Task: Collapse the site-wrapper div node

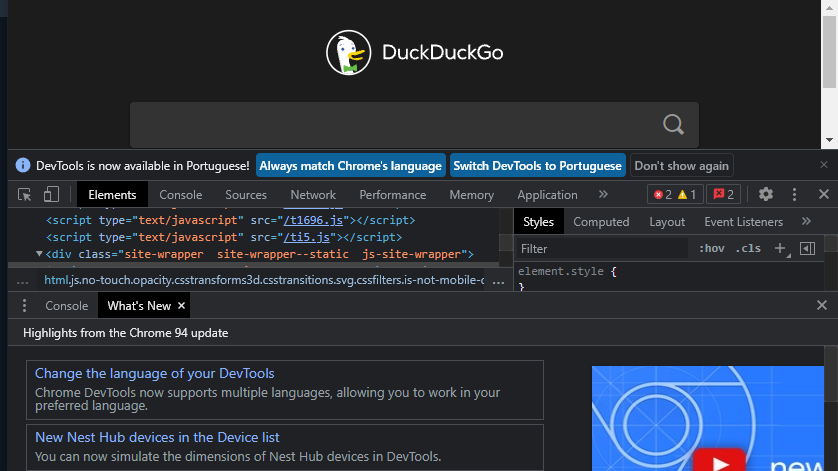Action: [x=40, y=254]
